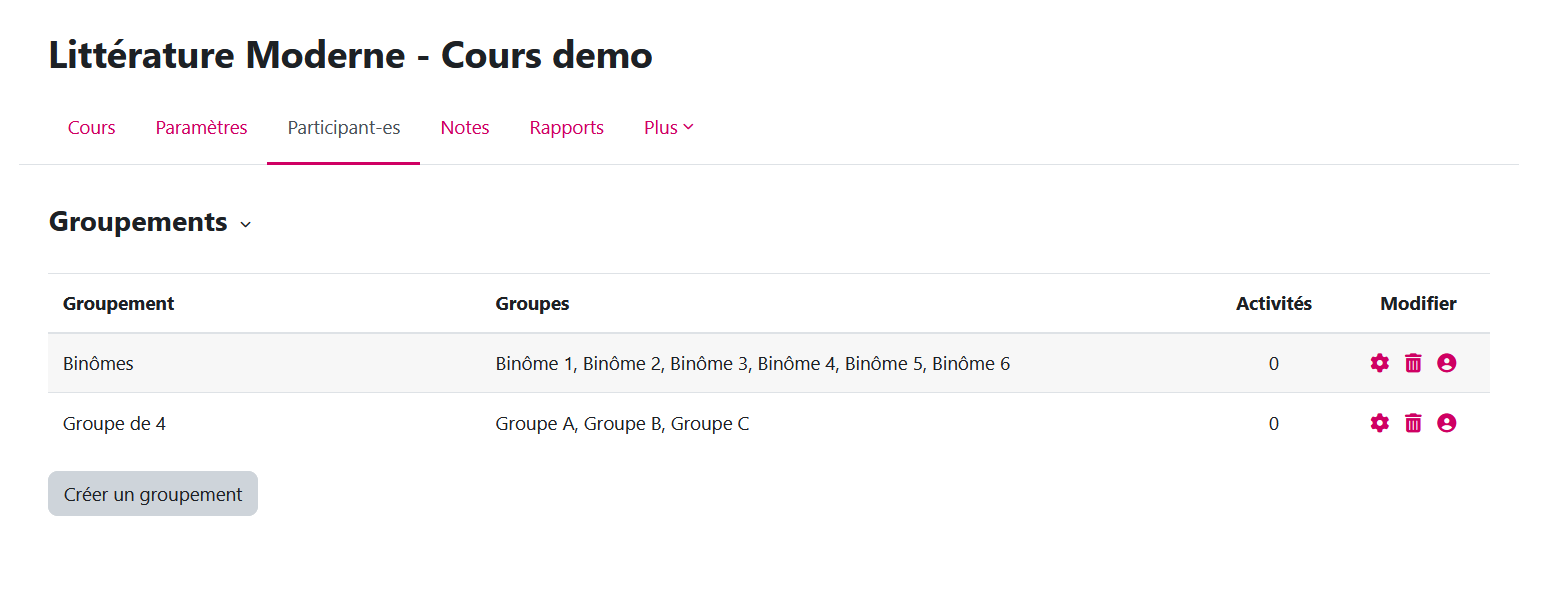Click the Binômes groupement name cell

98,364
